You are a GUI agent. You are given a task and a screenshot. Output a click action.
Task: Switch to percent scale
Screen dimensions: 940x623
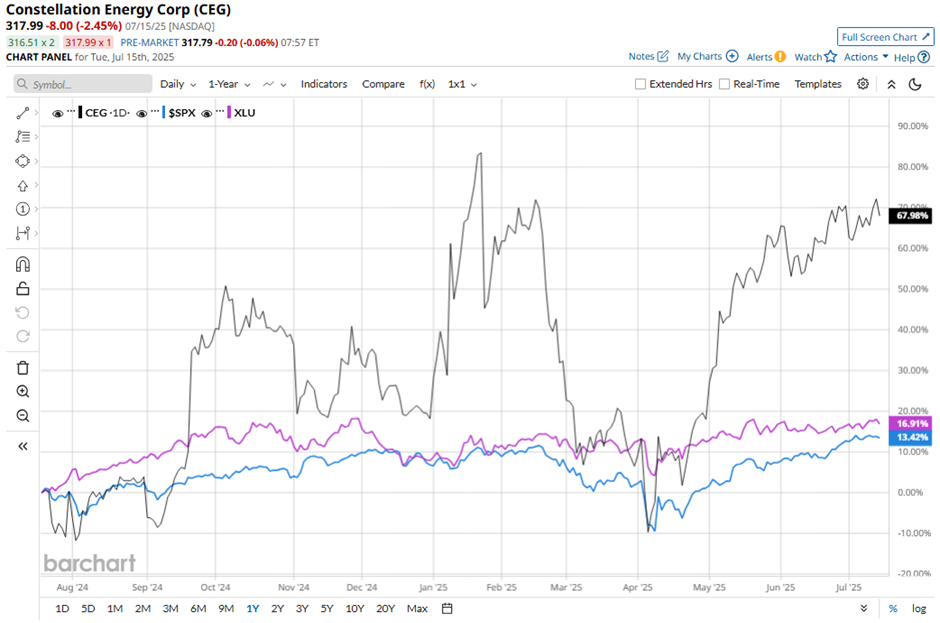pyautogui.click(x=893, y=609)
